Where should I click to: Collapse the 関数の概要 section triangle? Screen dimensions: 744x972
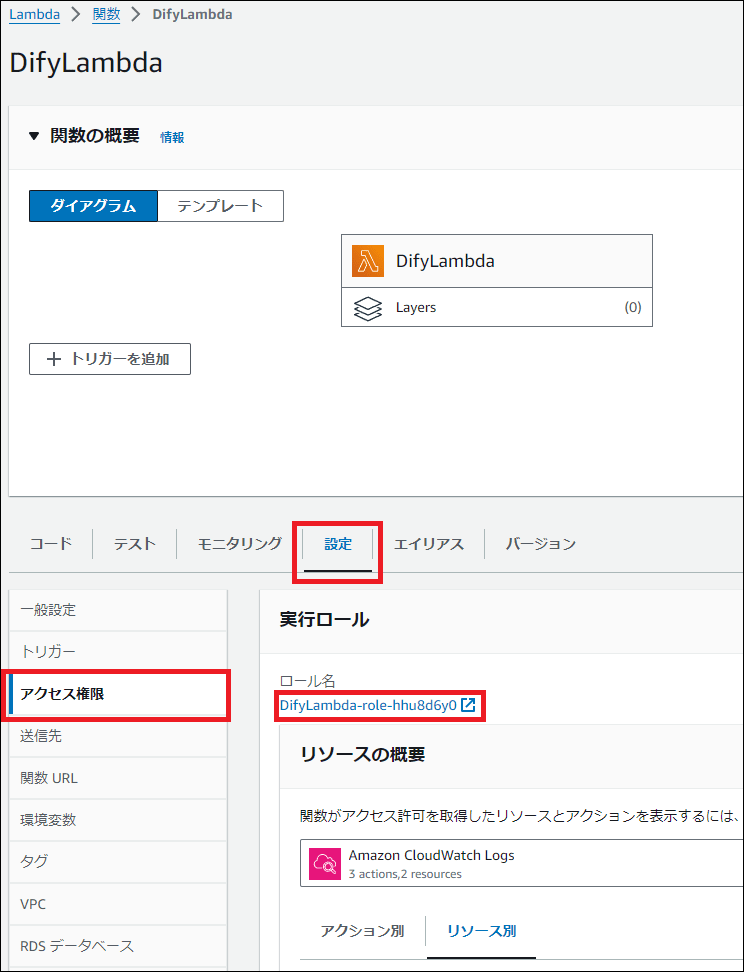pos(34,137)
